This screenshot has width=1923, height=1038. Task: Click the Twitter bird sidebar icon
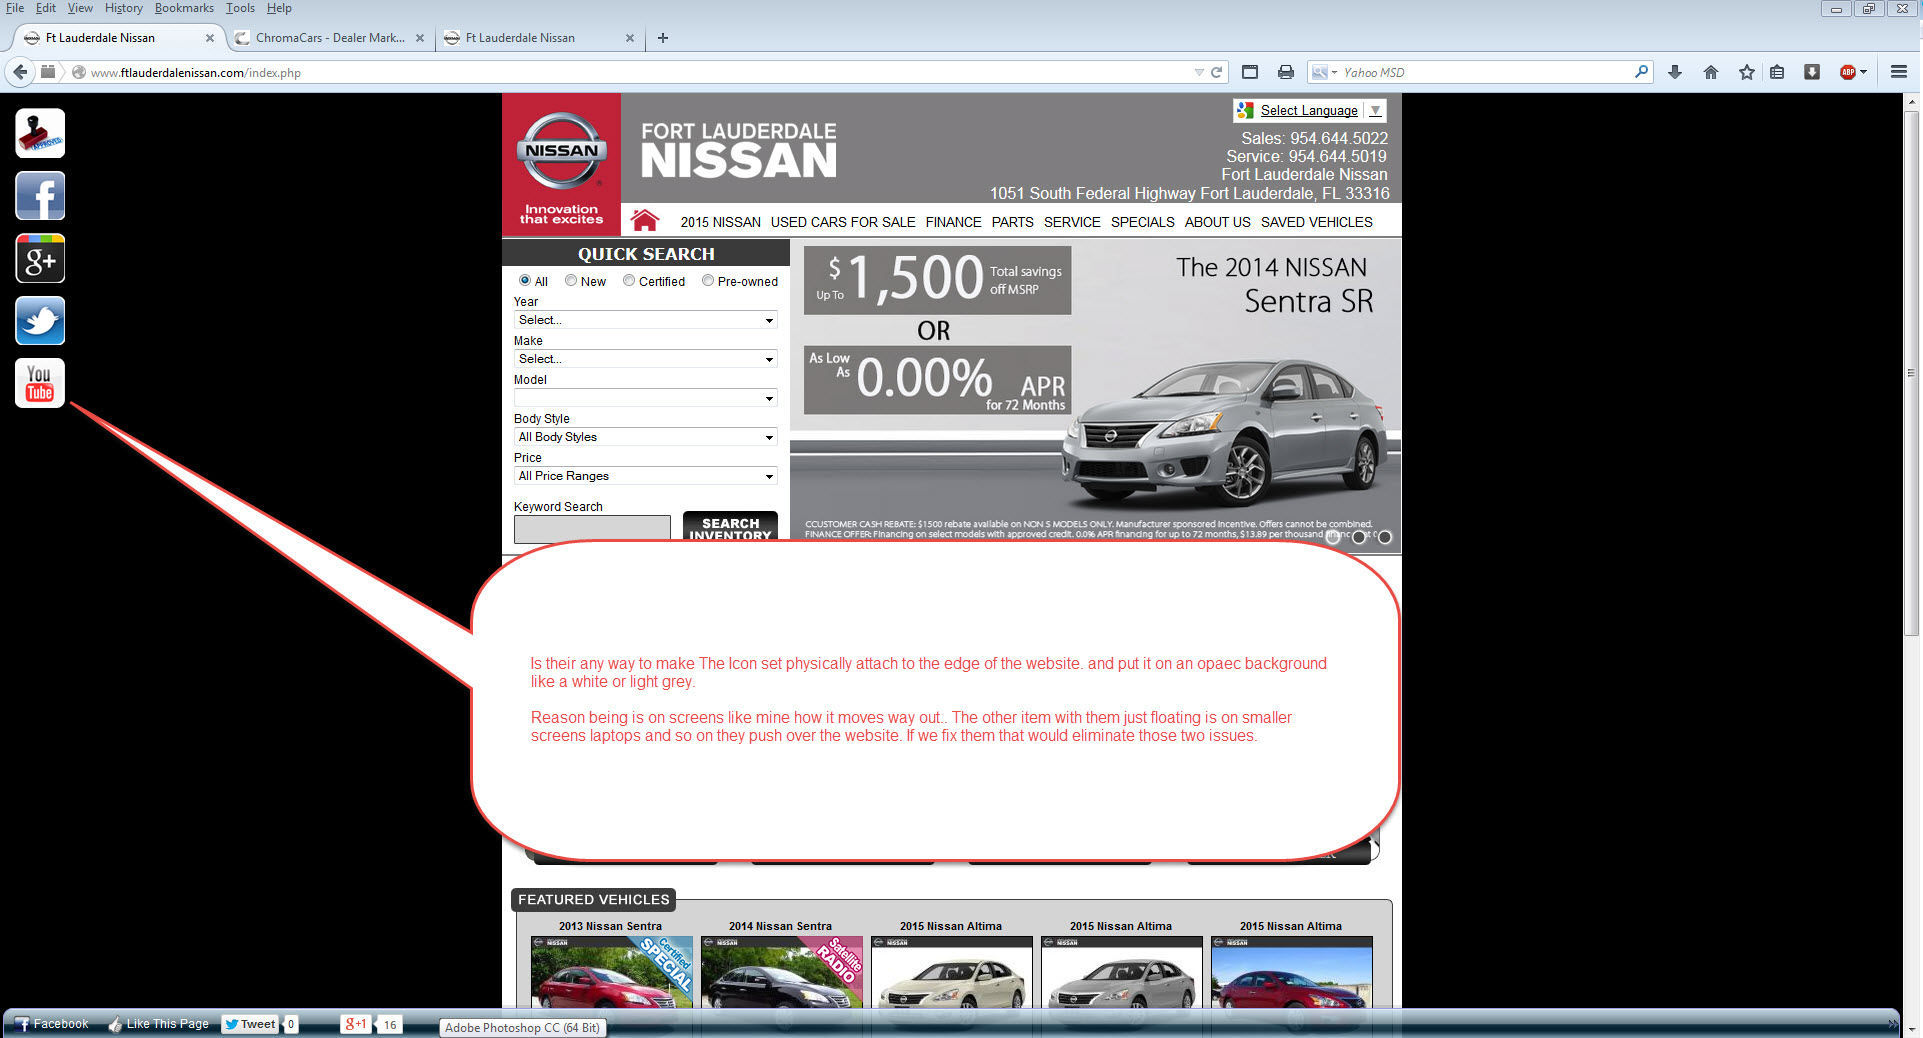tap(40, 321)
